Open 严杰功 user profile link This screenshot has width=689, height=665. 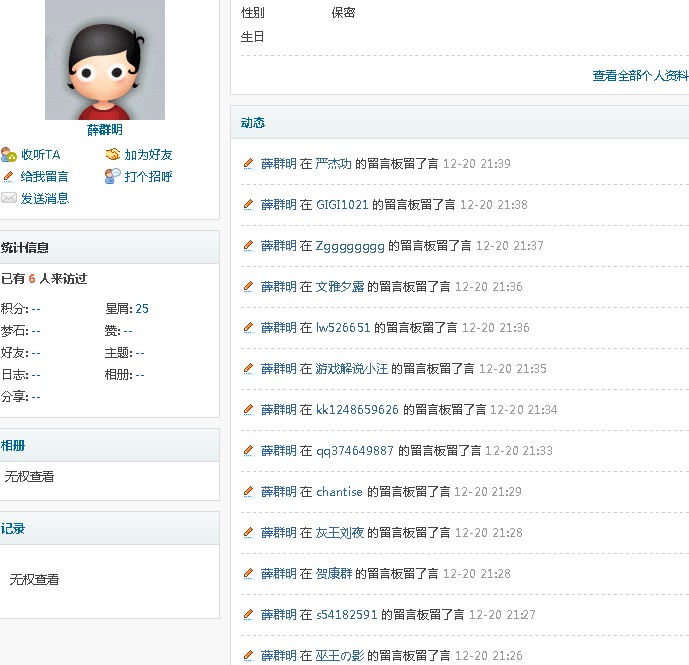pyautogui.click(x=334, y=164)
